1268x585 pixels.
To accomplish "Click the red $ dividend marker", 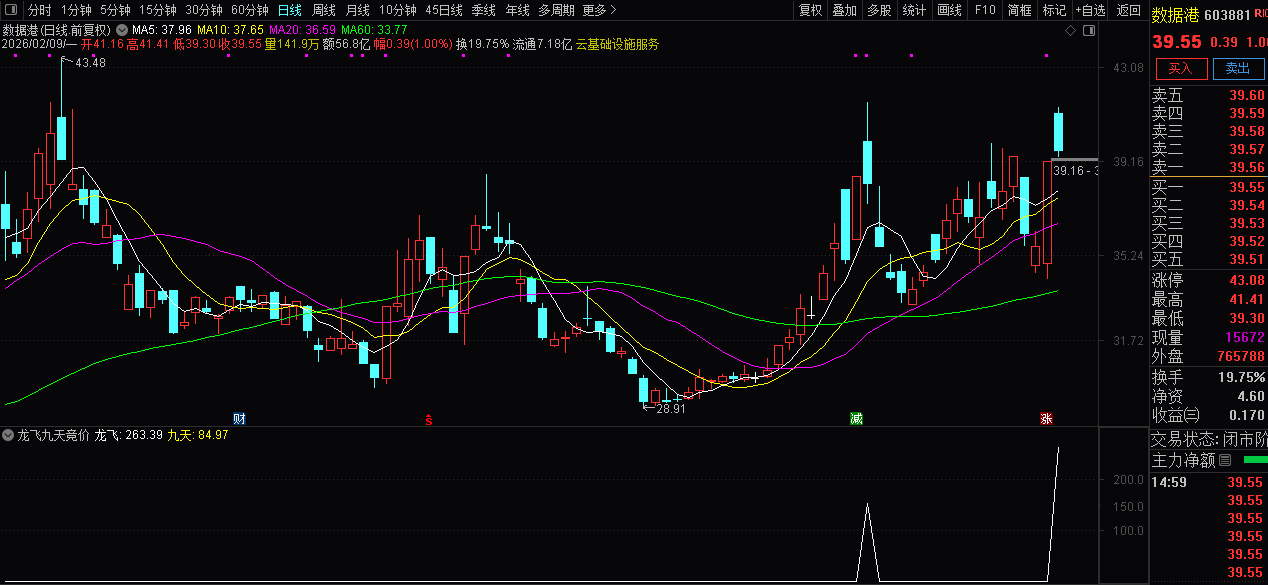I will tap(429, 419).
